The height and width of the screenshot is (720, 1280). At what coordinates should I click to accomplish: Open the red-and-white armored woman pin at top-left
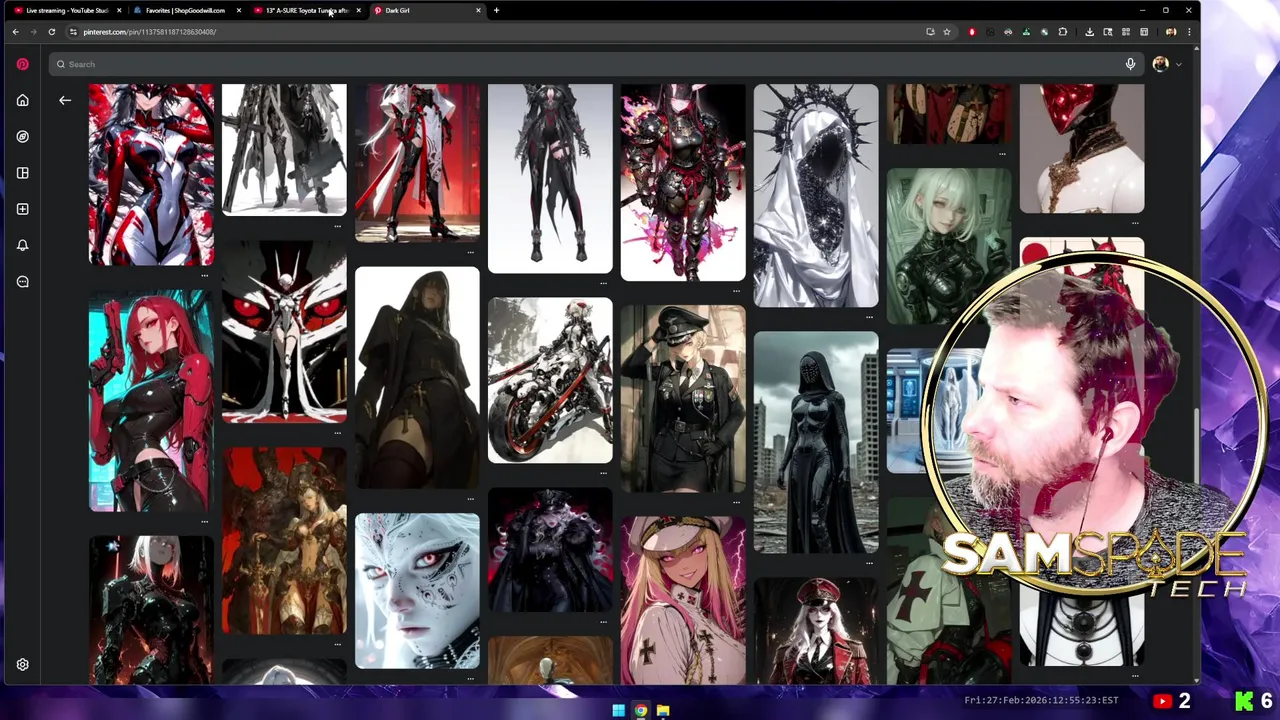tap(151, 174)
